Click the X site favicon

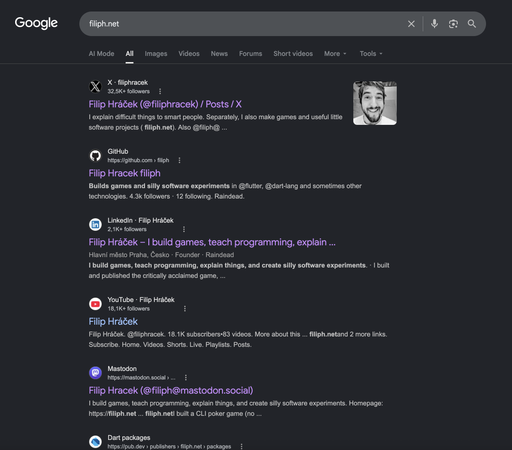95,87
